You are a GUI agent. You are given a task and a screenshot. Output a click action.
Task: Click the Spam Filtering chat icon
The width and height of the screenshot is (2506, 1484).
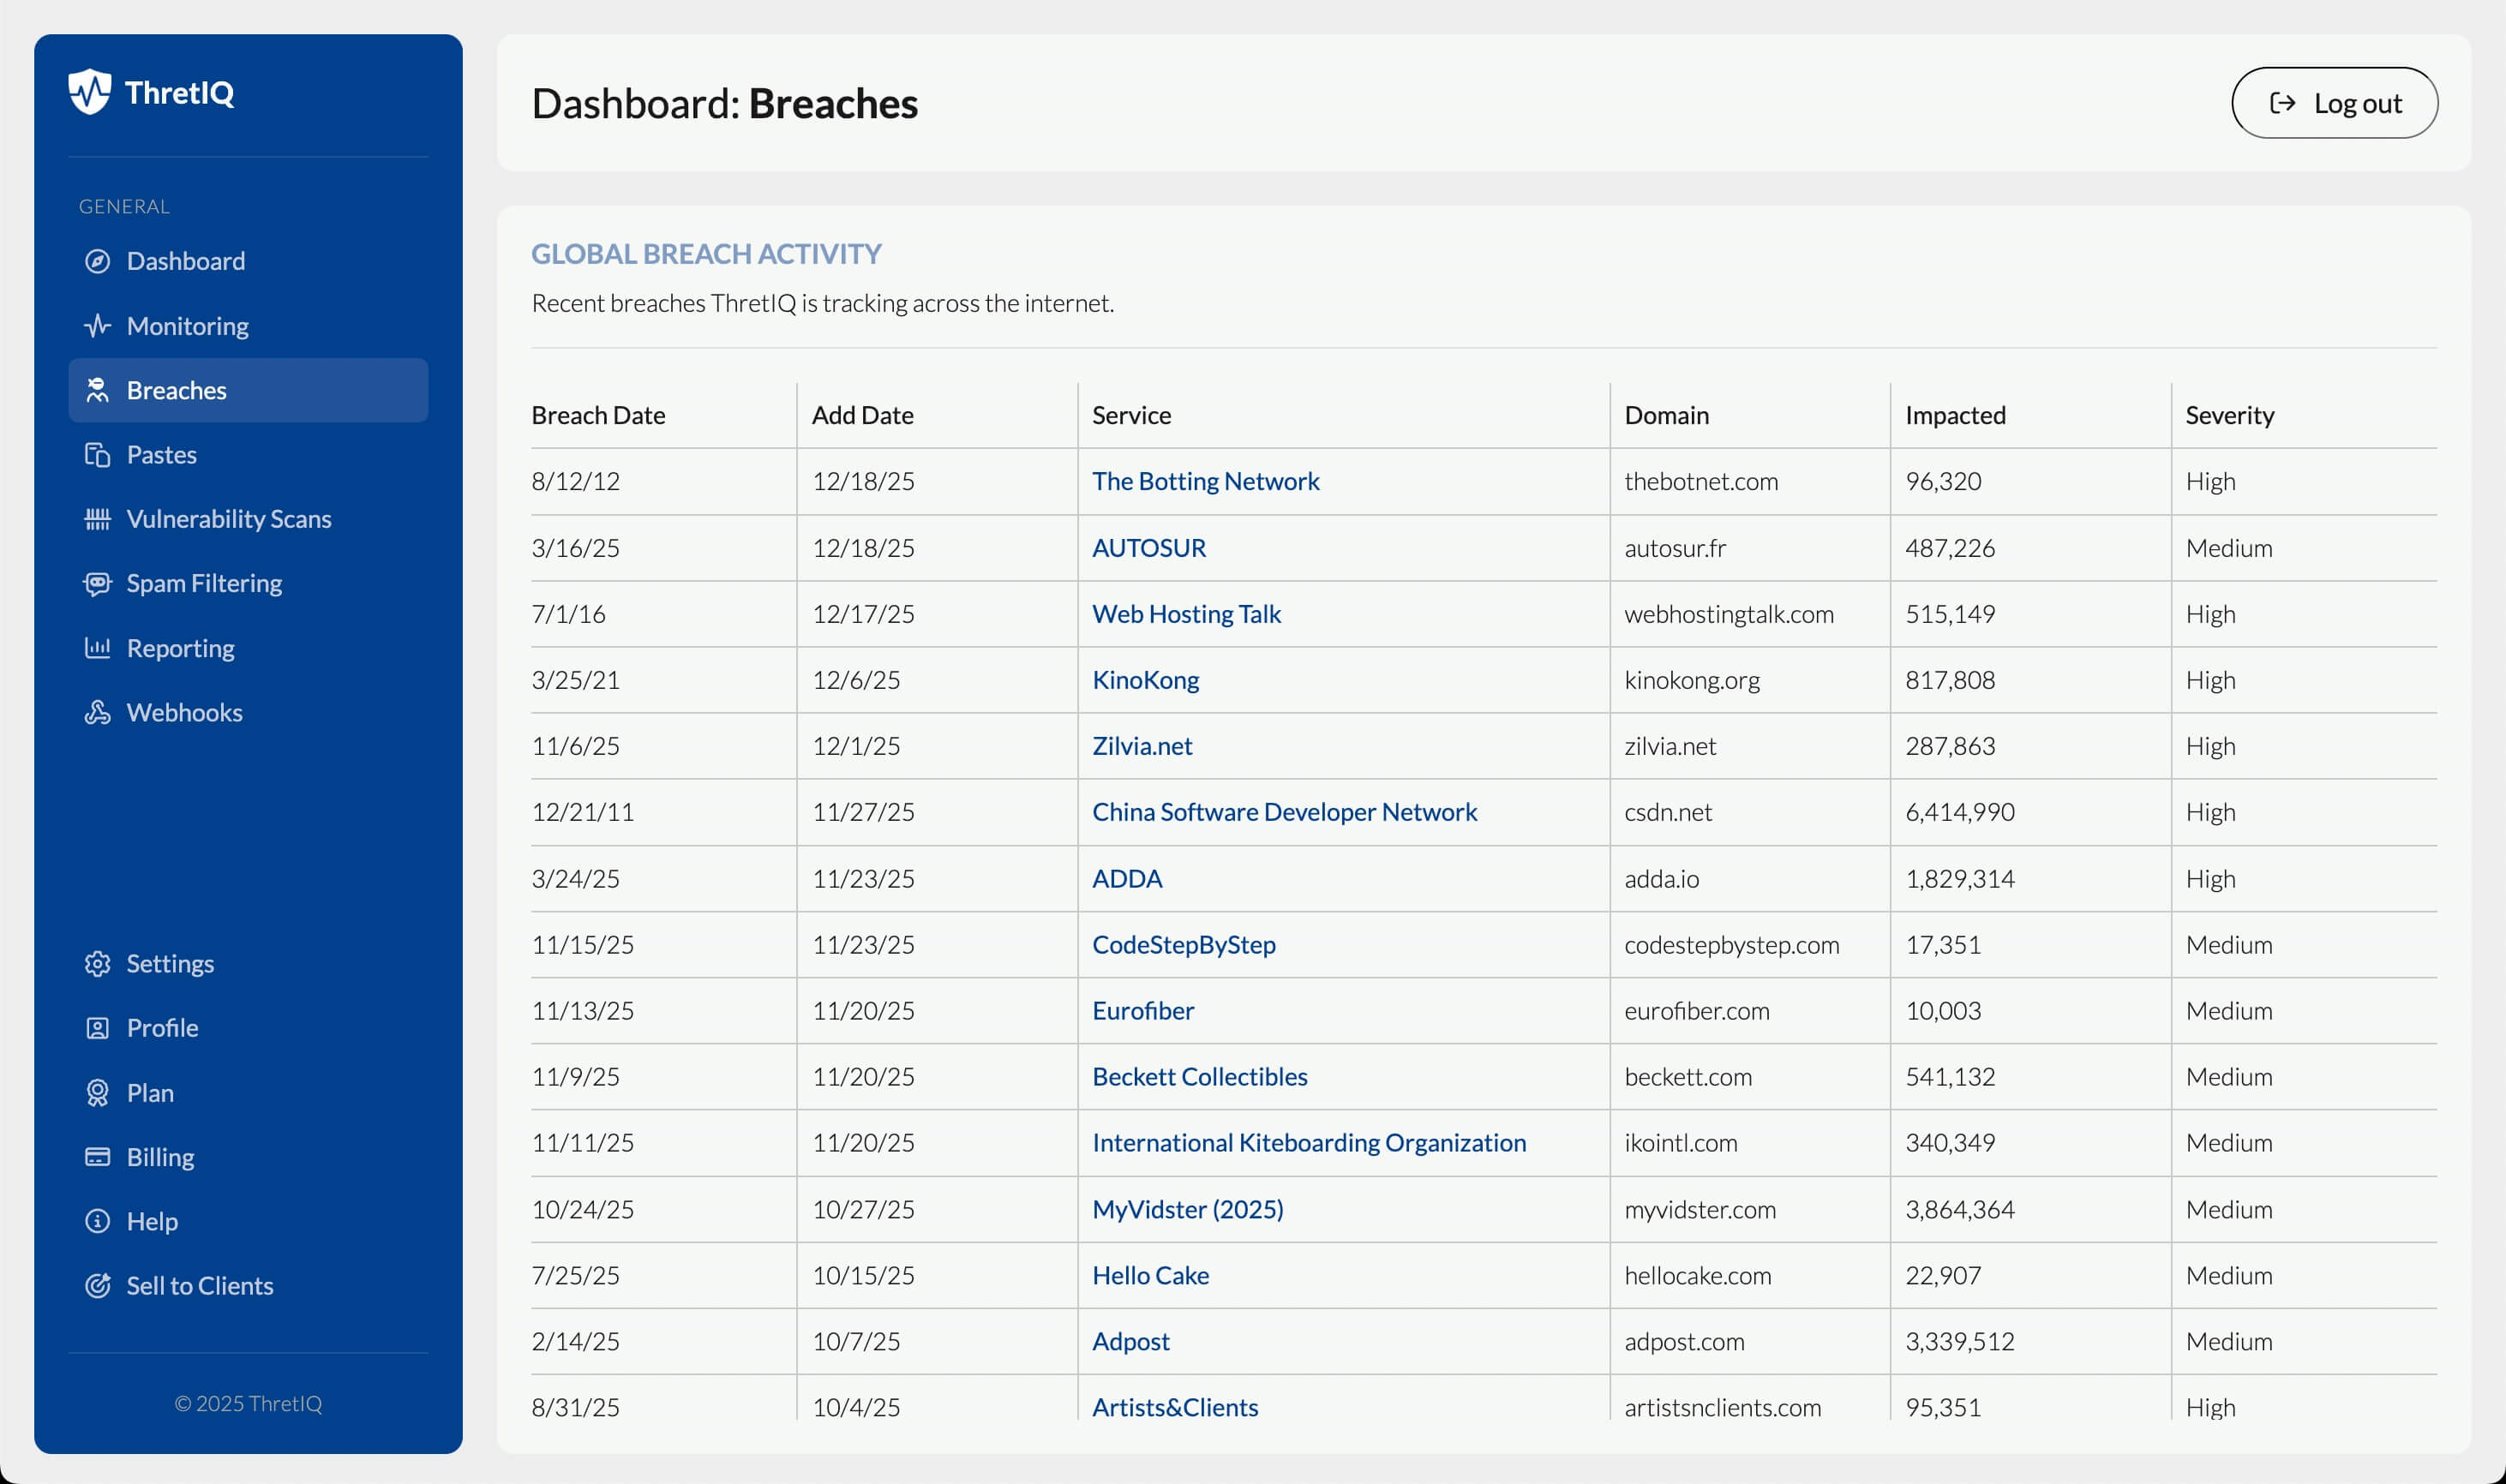[x=97, y=583]
